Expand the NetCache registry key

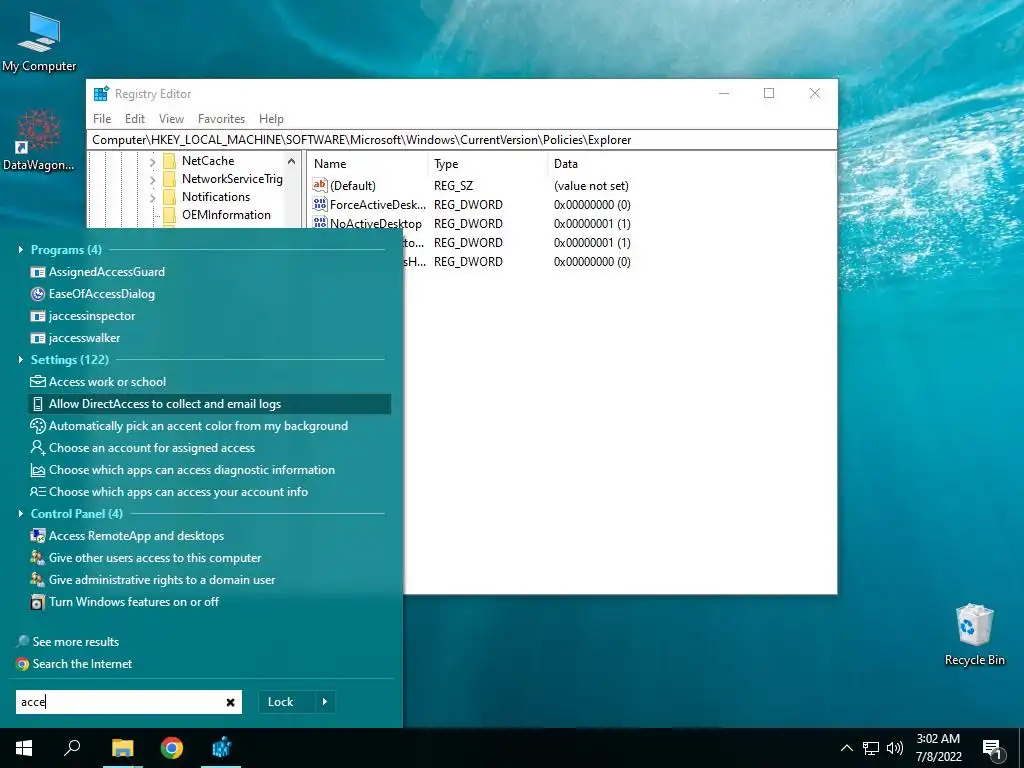(152, 161)
